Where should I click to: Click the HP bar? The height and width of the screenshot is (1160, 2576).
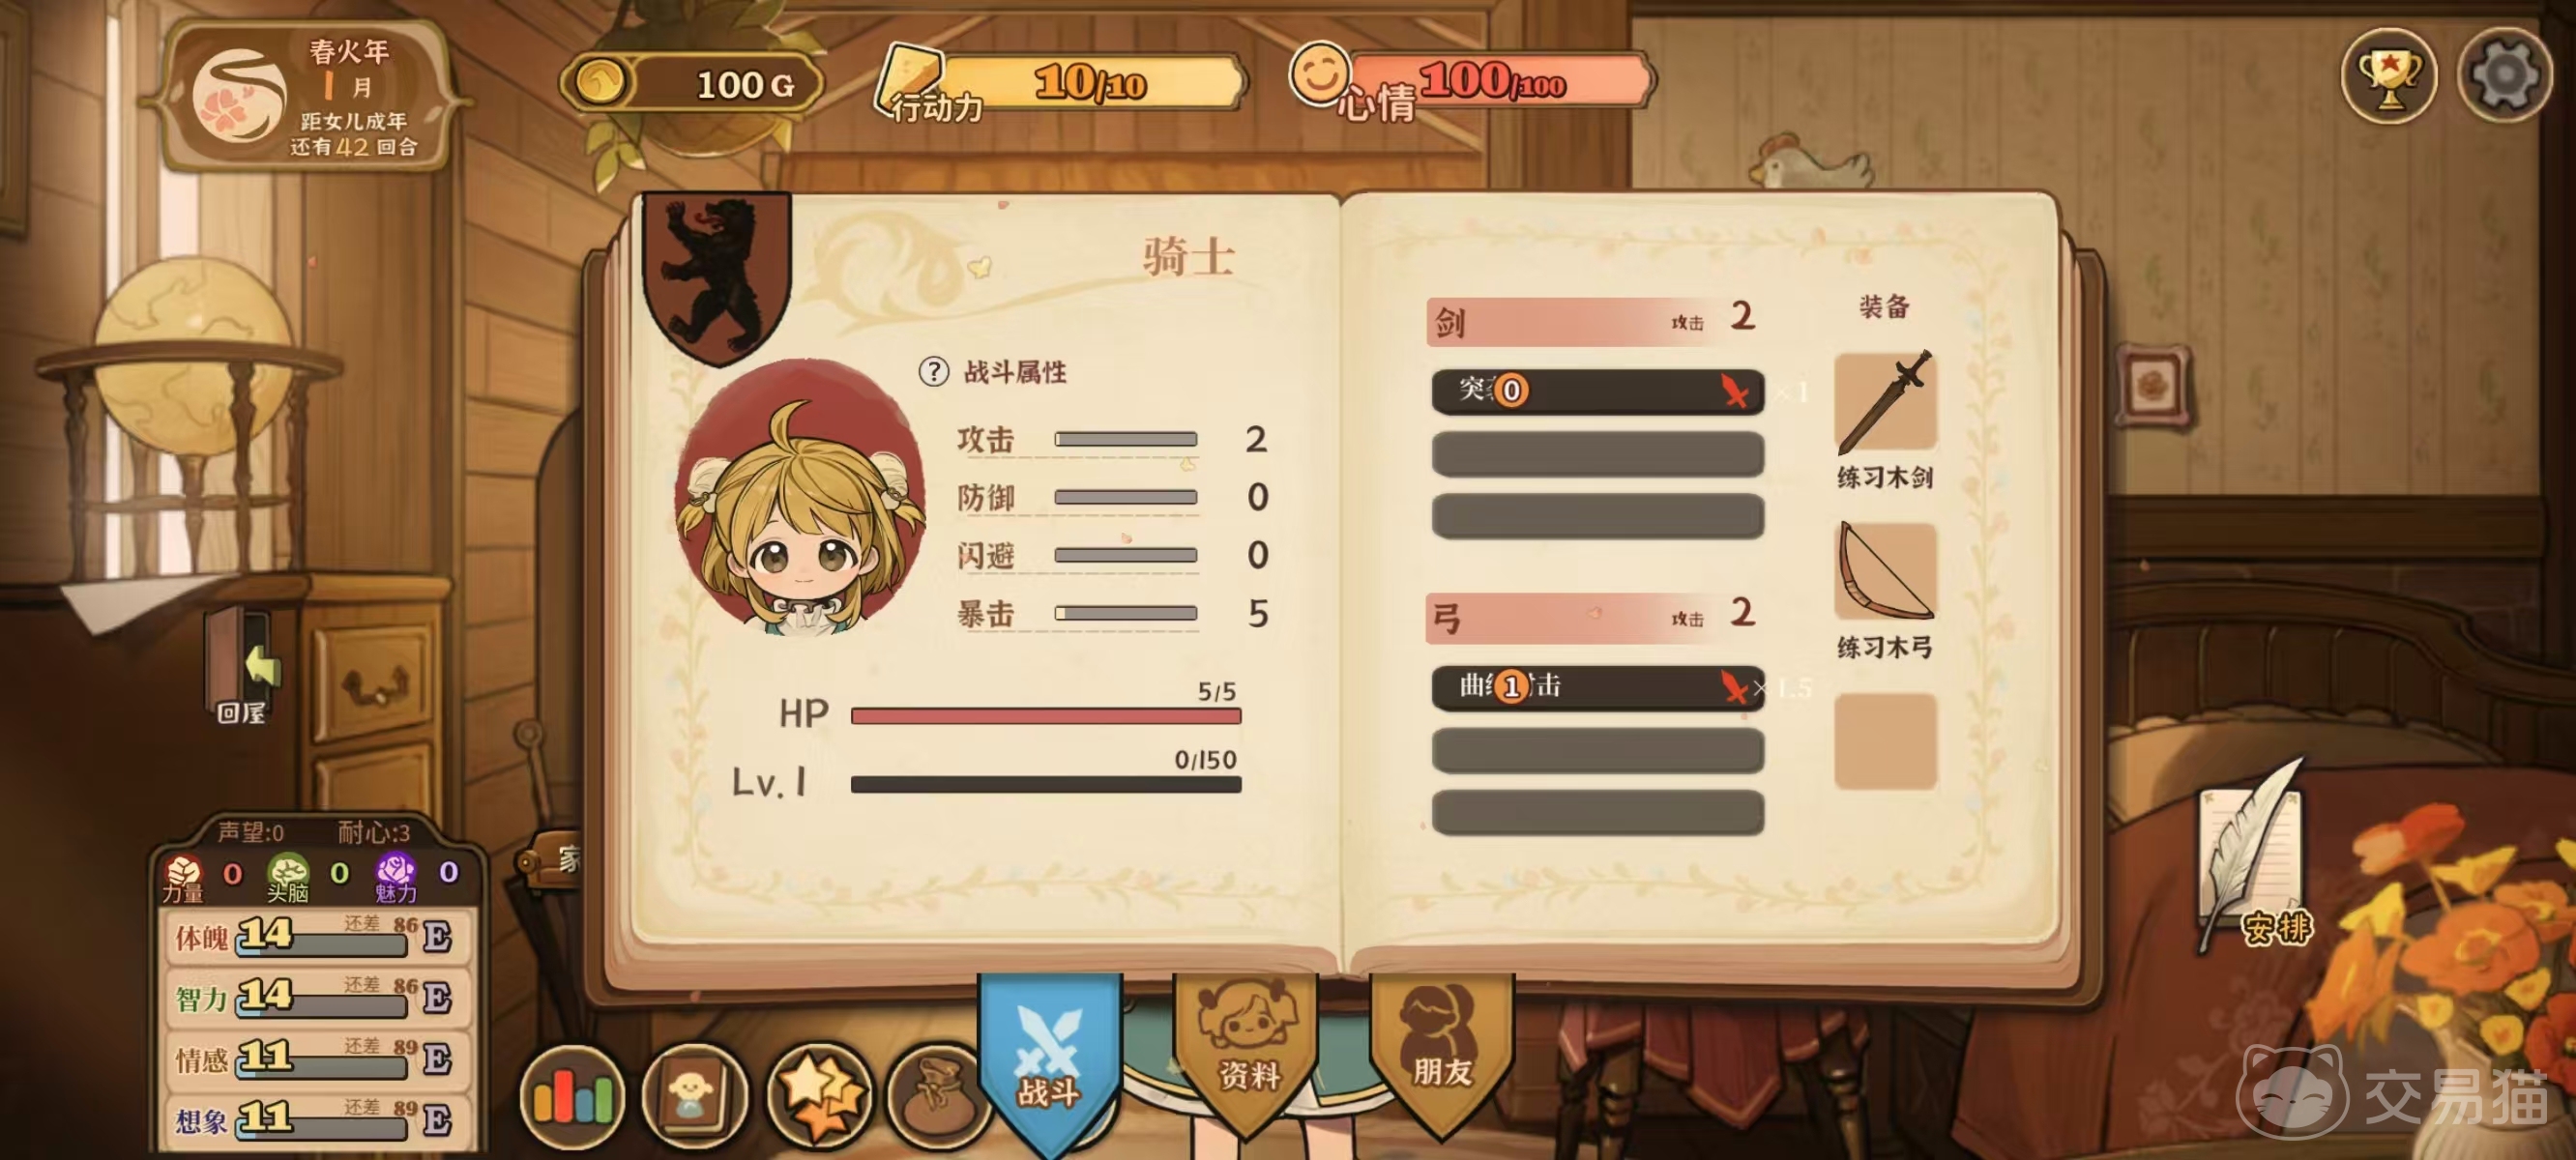pyautogui.click(x=1045, y=716)
